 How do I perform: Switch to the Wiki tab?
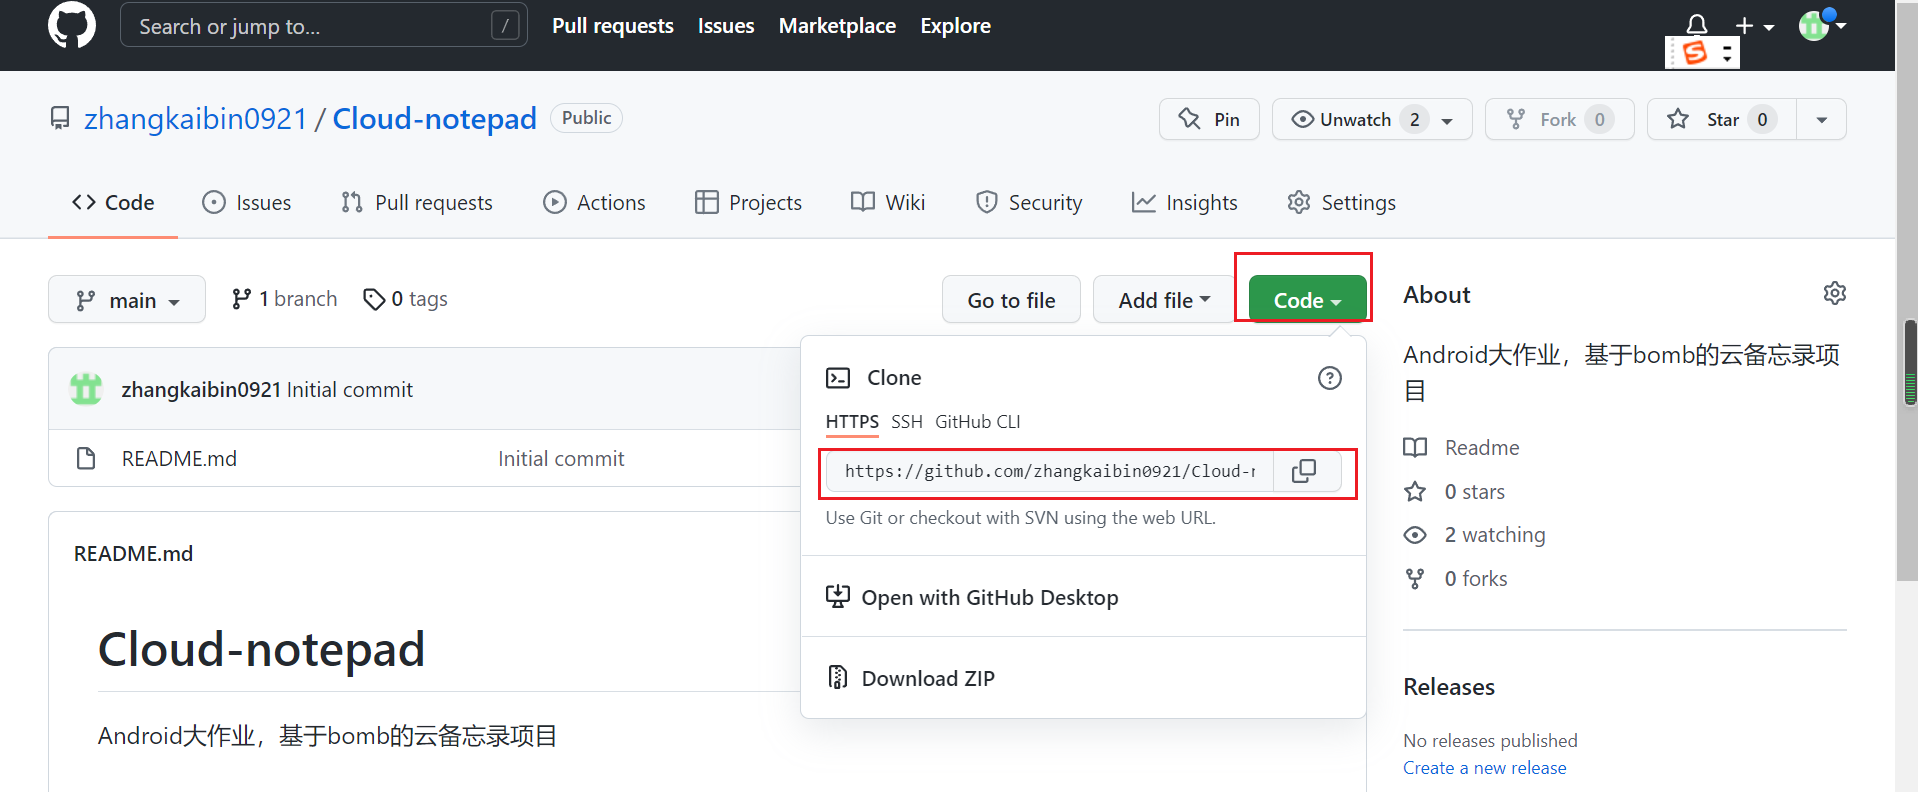(x=888, y=202)
